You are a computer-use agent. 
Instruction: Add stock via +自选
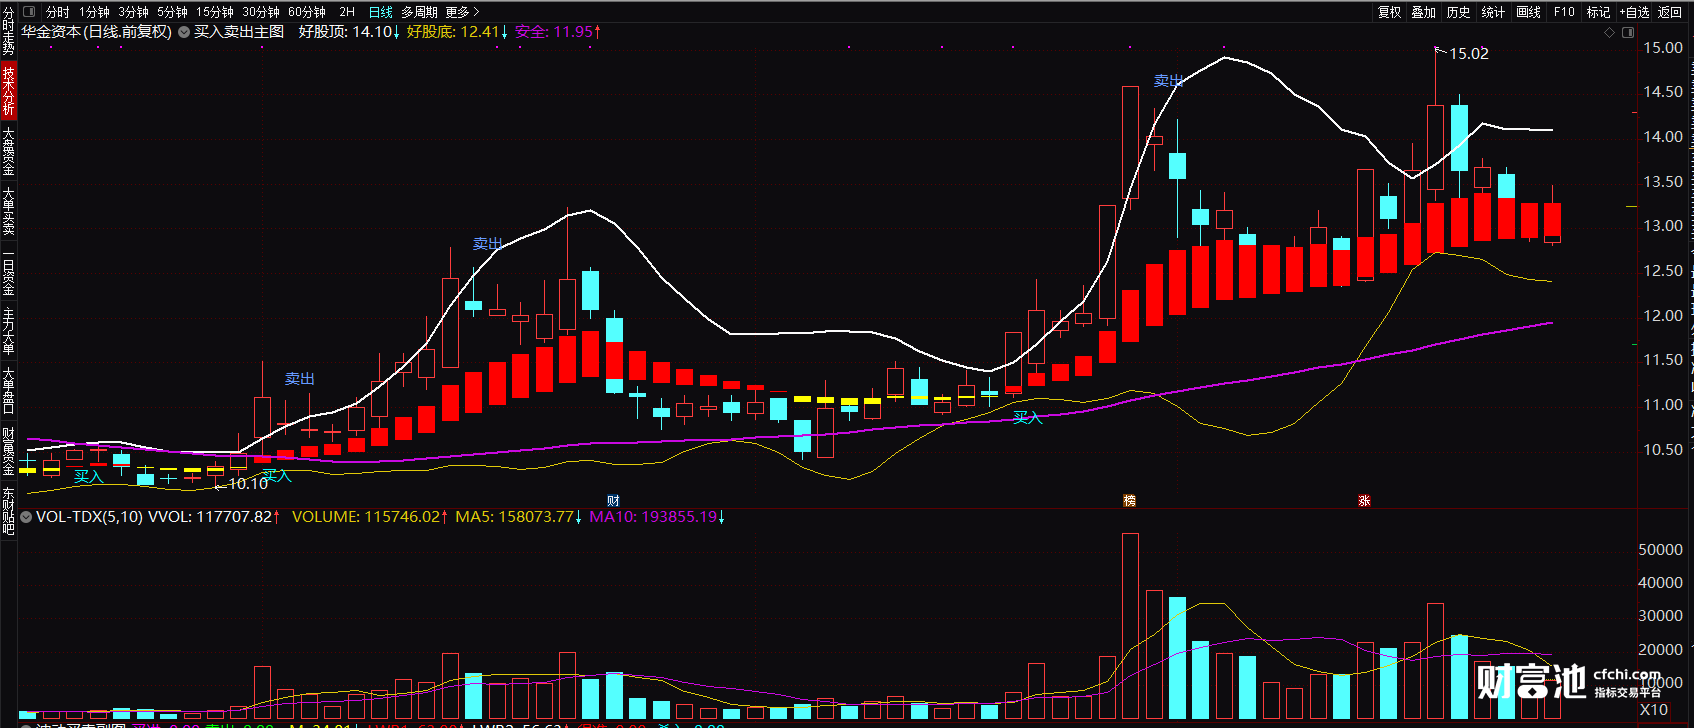(x=1634, y=12)
